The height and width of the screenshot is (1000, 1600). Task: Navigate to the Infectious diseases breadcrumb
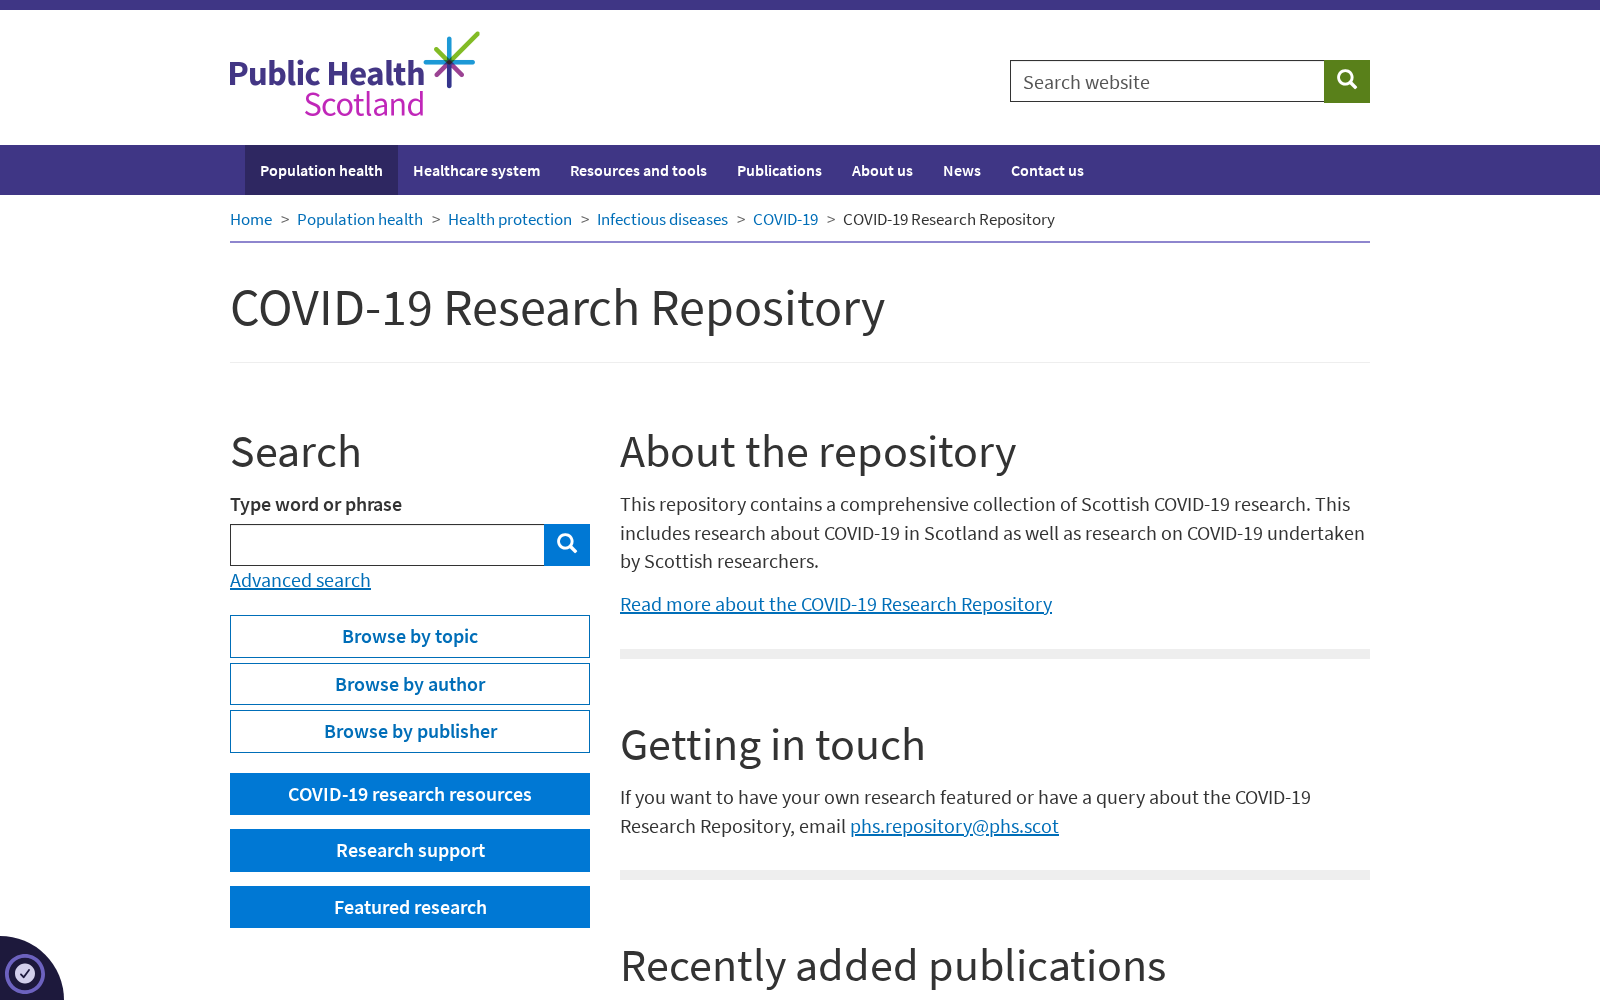click(x=662, y=219)
